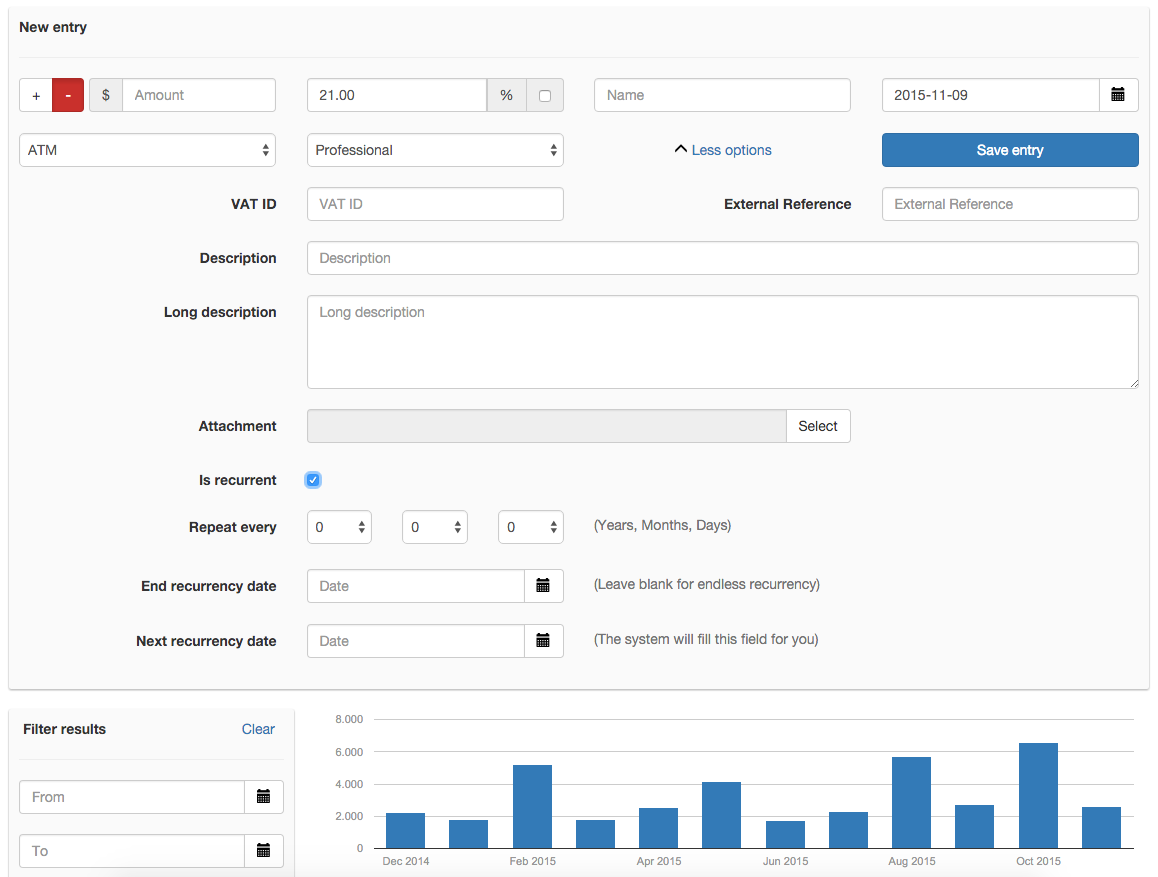Click the 'Long description' bold label

click(220, 312)
